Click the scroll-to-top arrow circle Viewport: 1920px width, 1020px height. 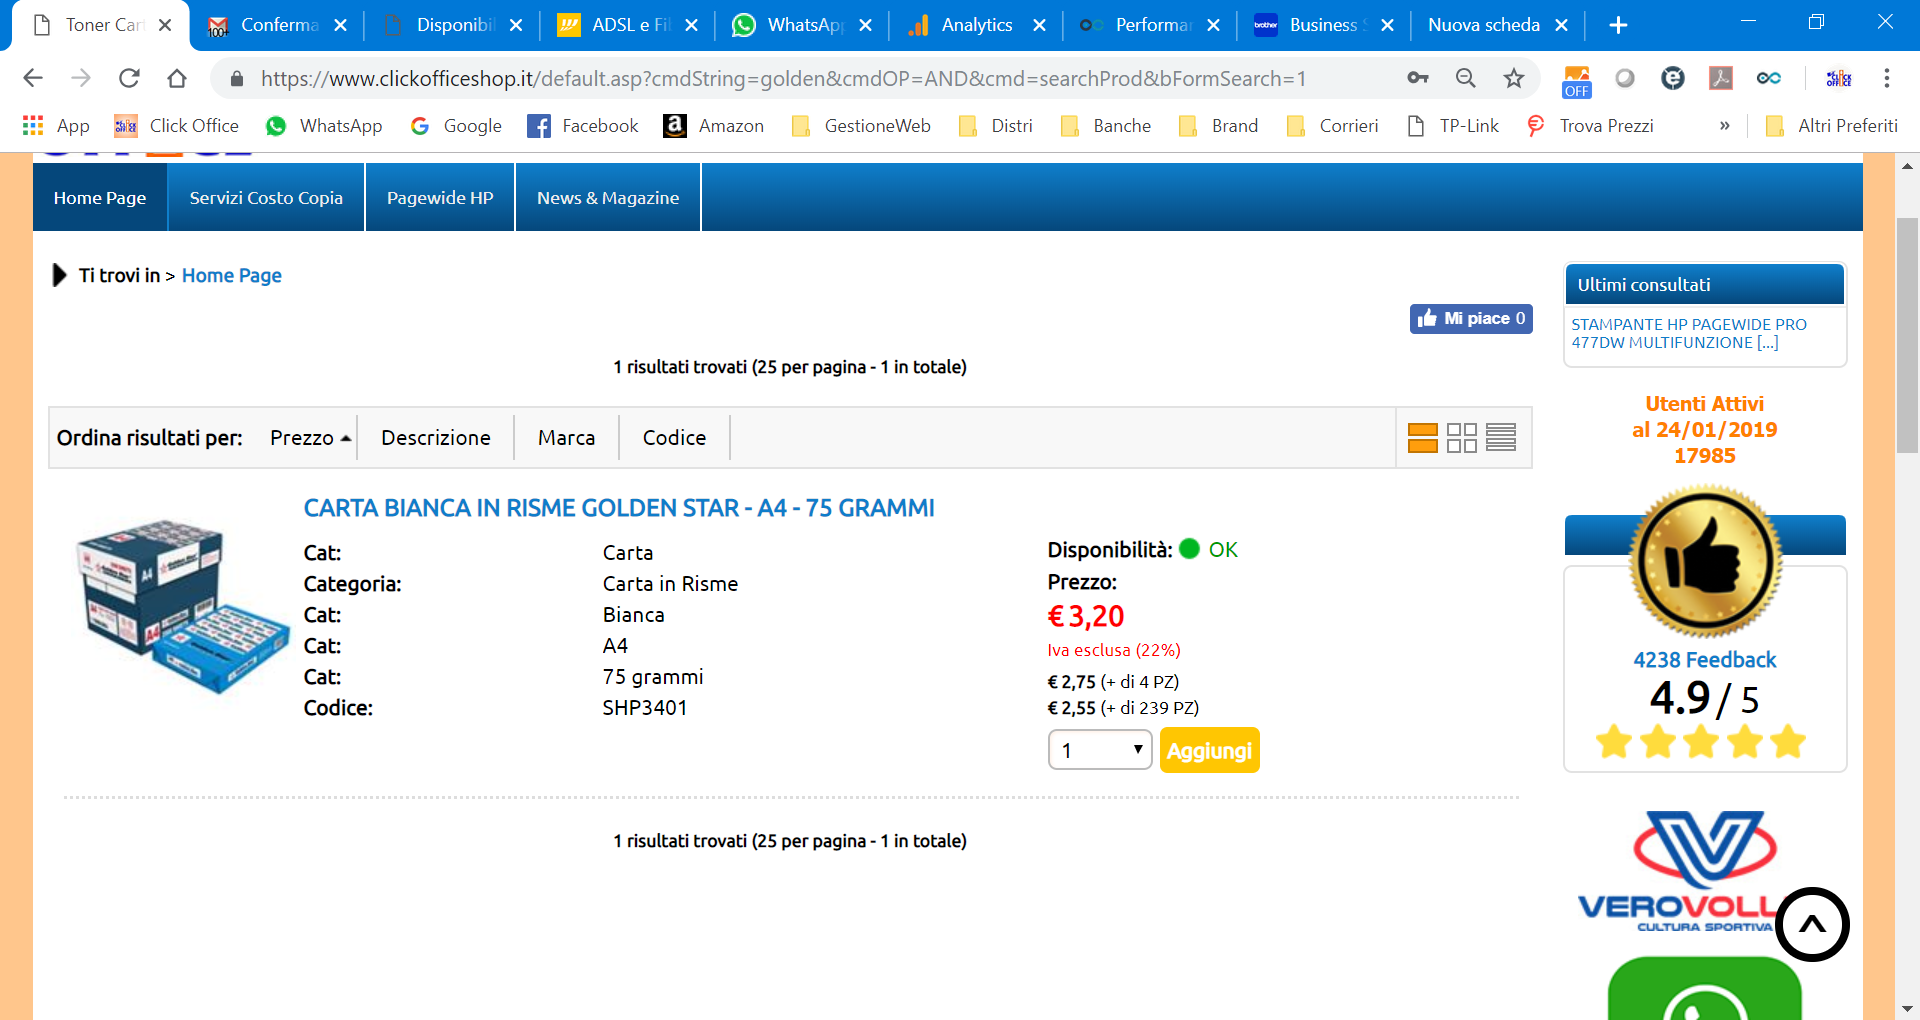[x=1812, y=925]
